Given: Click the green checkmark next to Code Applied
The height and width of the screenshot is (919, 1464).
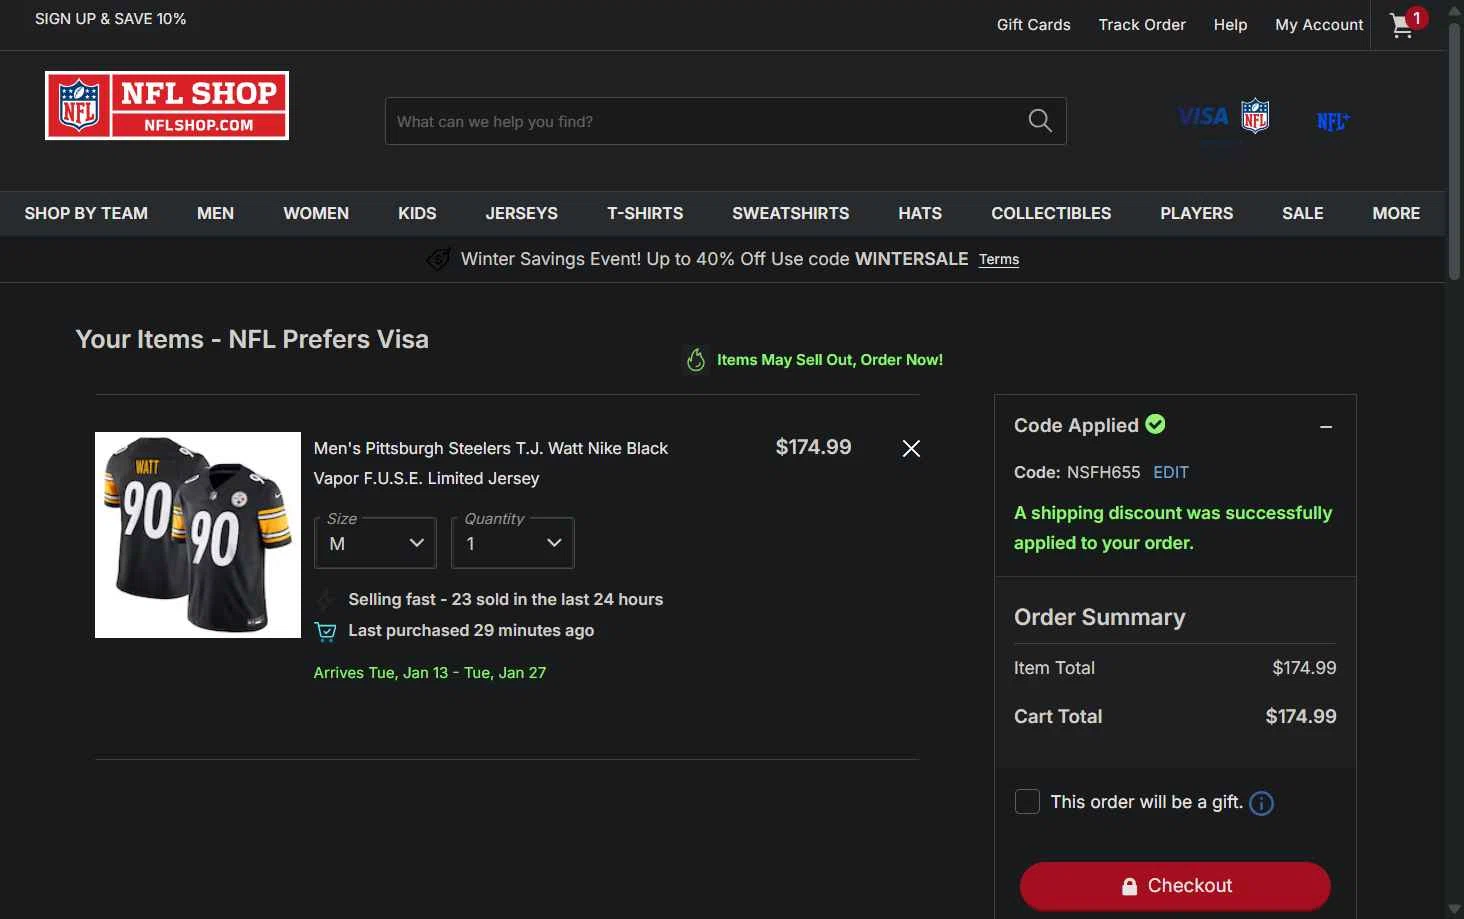Looking at the screenshot, I should tap(1155, 424).
